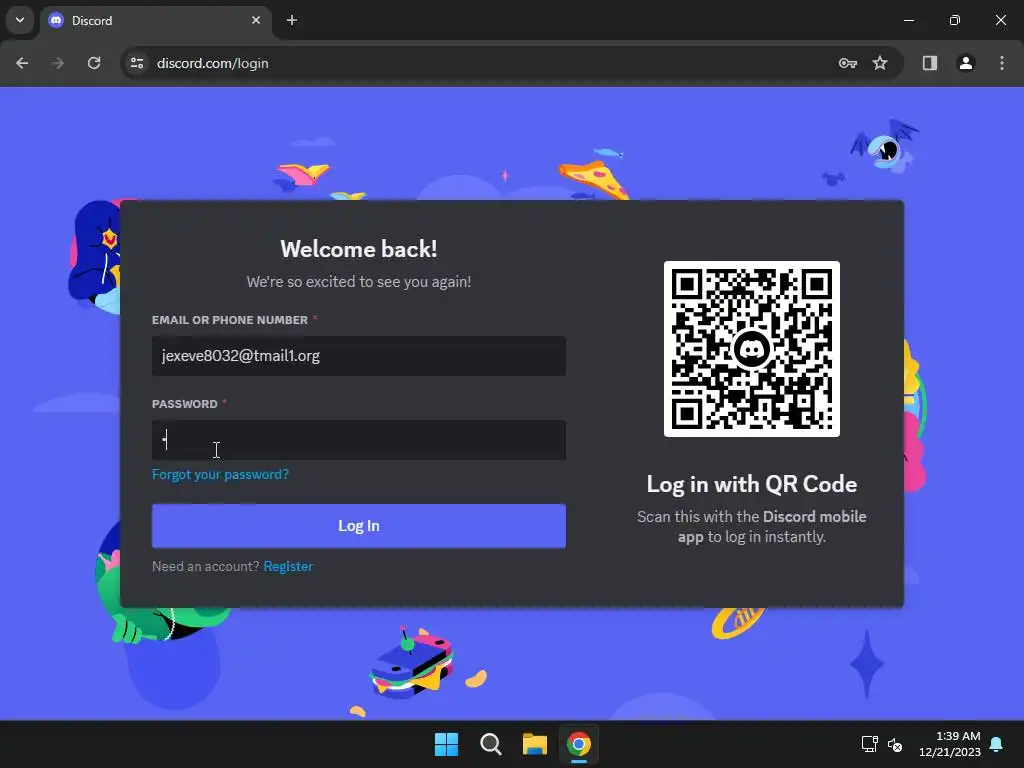Screen dimensions: 1024x768
Task: Expand the tab search dropdown
Action: point(20,20)
